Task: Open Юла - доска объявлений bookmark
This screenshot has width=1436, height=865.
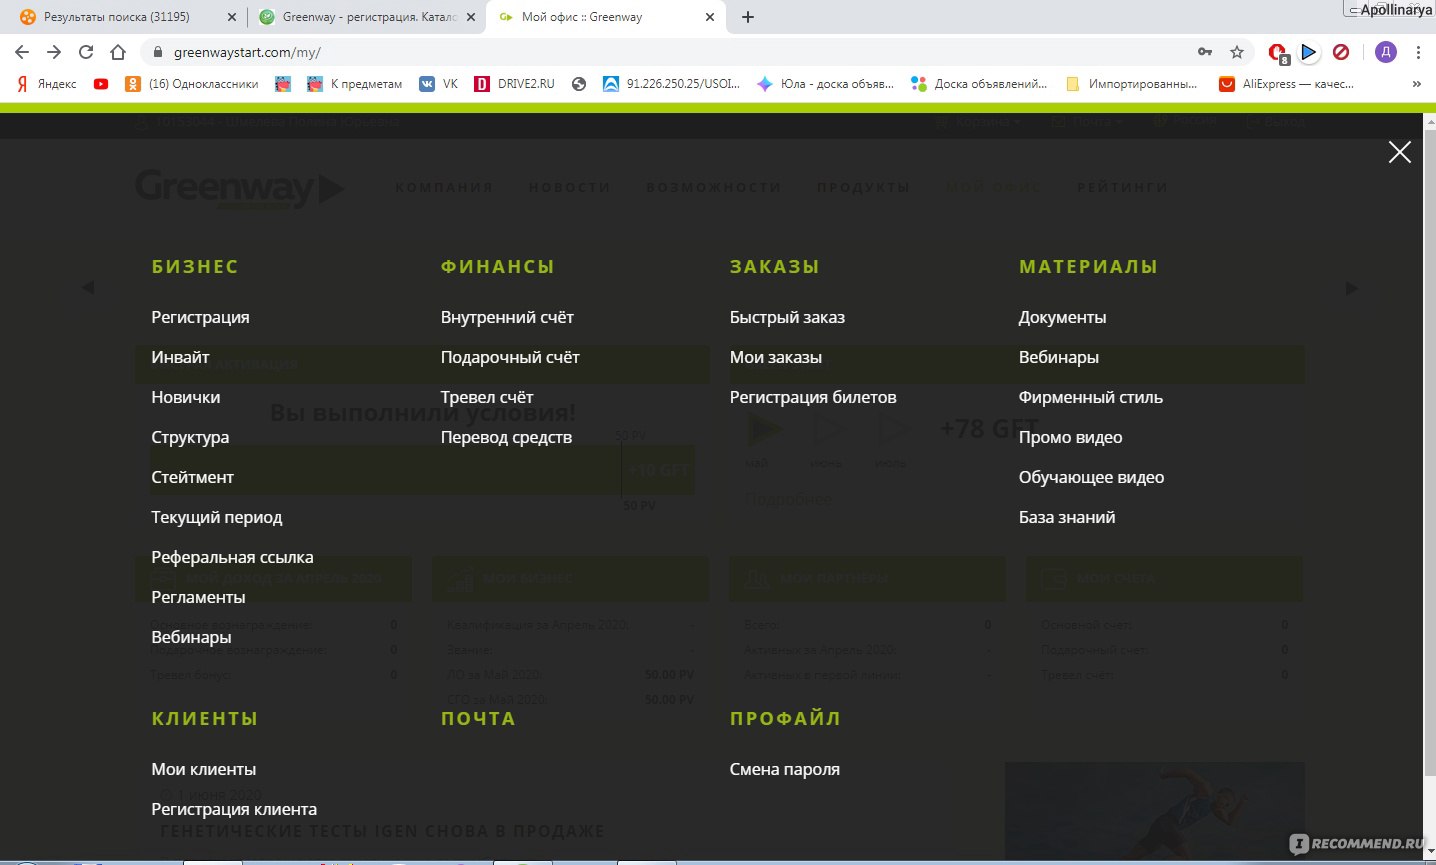Action: [825, 84]
